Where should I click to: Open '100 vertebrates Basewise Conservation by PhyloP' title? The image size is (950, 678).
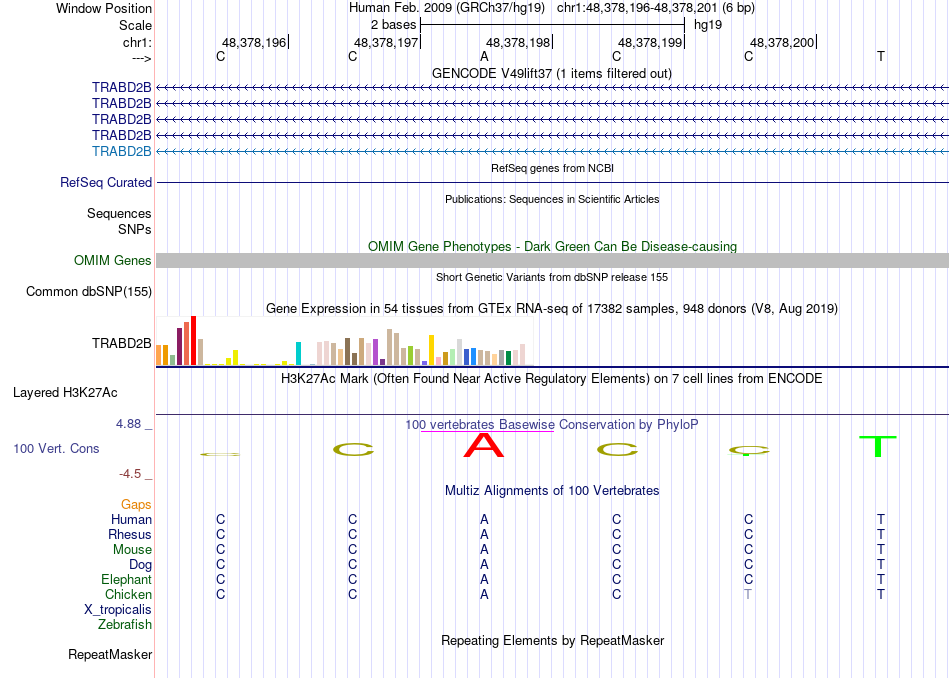tap(552, 425)
